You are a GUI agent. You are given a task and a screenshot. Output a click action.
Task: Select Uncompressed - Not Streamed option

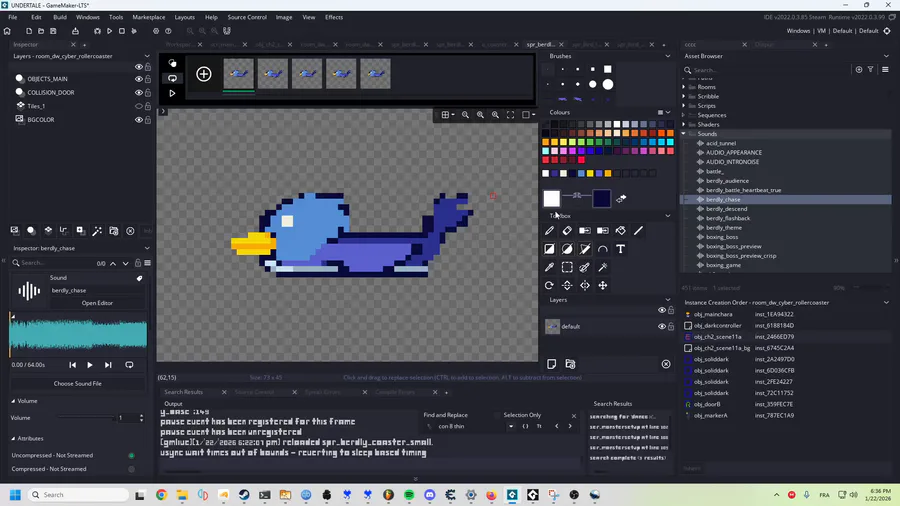coord(131,456)
